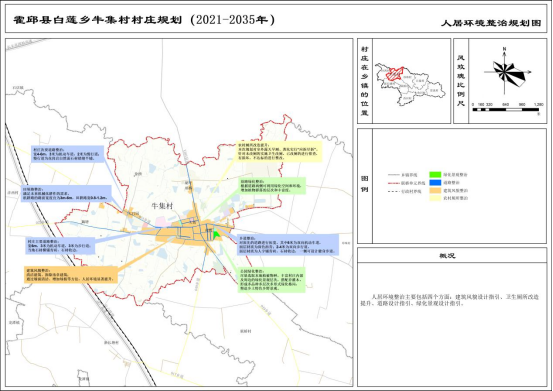Screen dimensions: 553x391
Task: Click the 牛集村 village name label on map
Action: (x=162, y=206)
